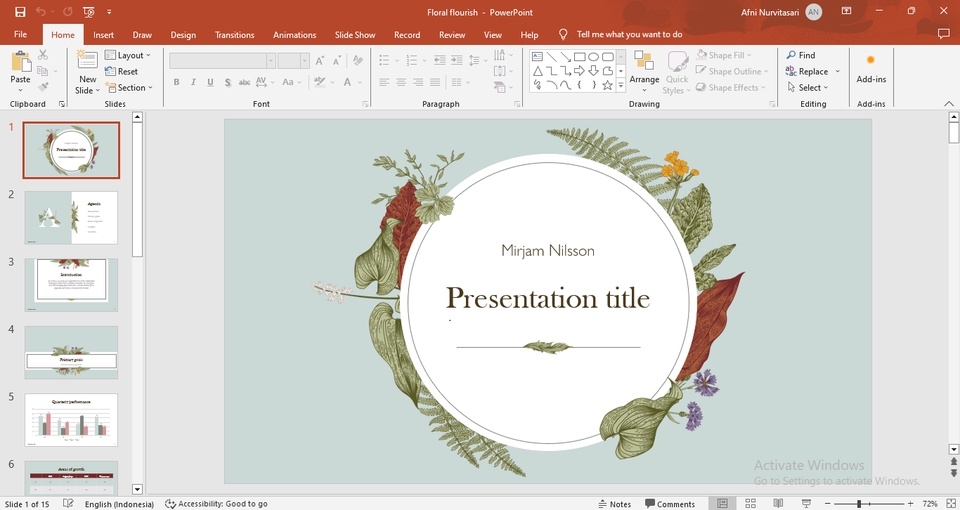960x510 pixels.
Task: Open the Select dropdown in Editing
Action: tap(808, 88)
